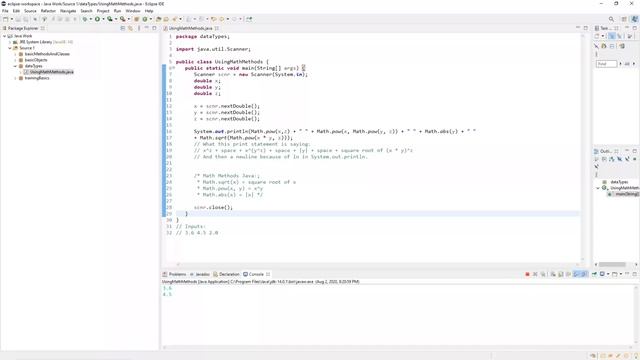The height and width of the screenshot is (360, 640).
Task: Open the Source menu
Action: point(30,11)
